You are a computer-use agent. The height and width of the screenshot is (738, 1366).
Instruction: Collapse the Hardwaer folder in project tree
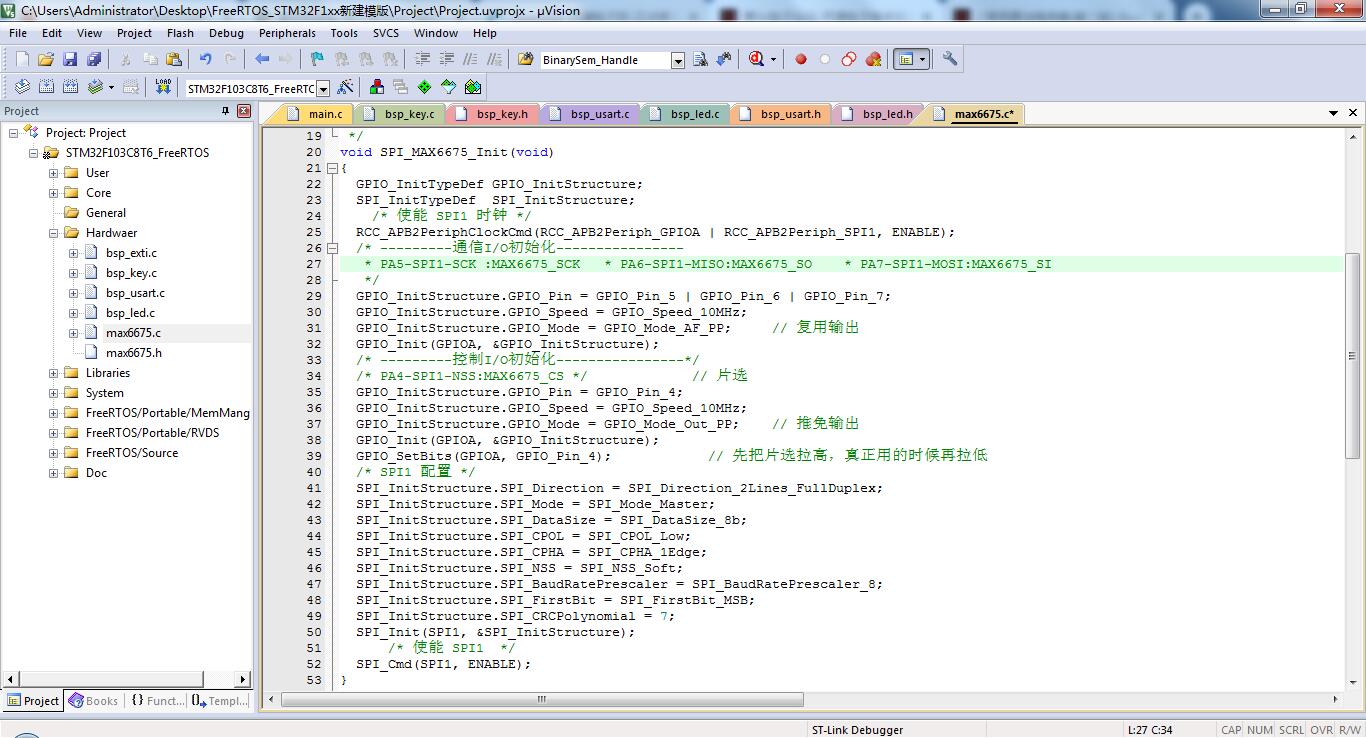click(x=53, y=233)
